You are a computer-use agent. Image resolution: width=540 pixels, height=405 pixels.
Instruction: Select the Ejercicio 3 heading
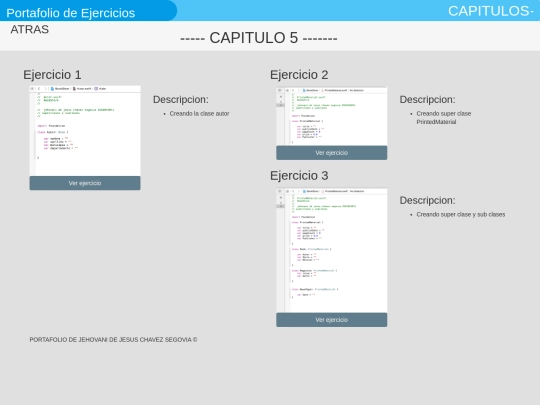click(299, 176)
